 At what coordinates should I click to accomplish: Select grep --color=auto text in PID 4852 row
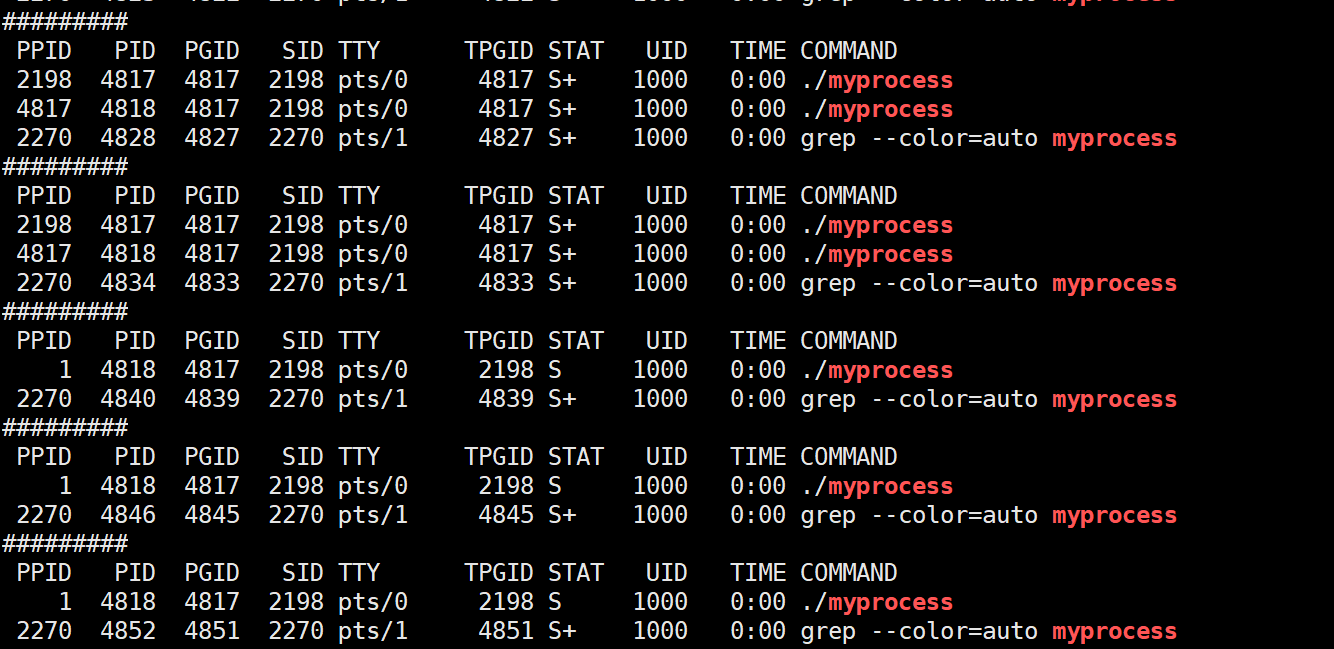click(919, 632)
